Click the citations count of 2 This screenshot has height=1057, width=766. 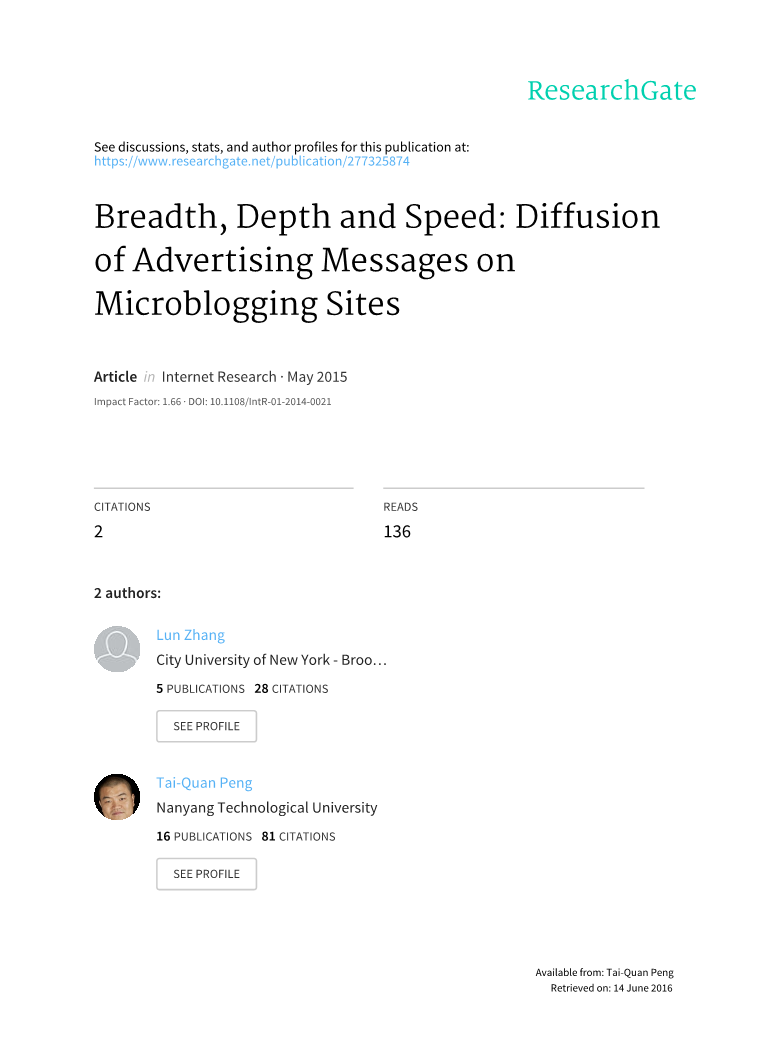[99, 532]
